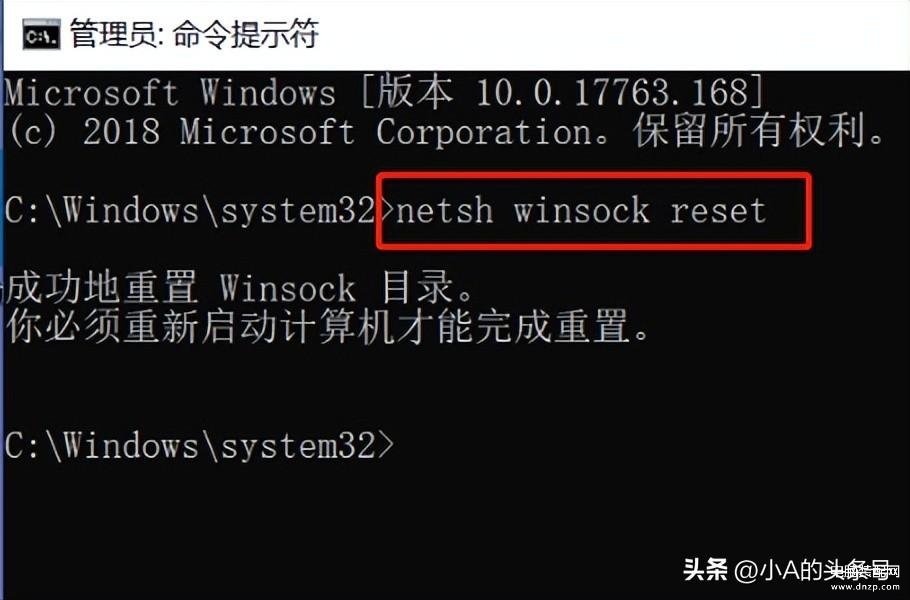This screenshot has height=600, width=910.
Task: Click the version number 10.0.17763.168
Action: [613, 93]
